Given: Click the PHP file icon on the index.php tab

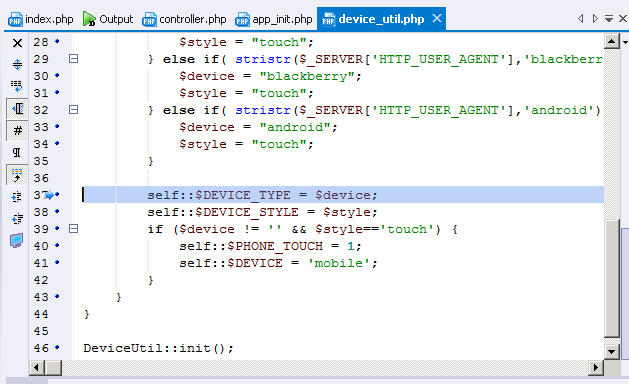Looking at the screenshot, I should pos(15,19).
